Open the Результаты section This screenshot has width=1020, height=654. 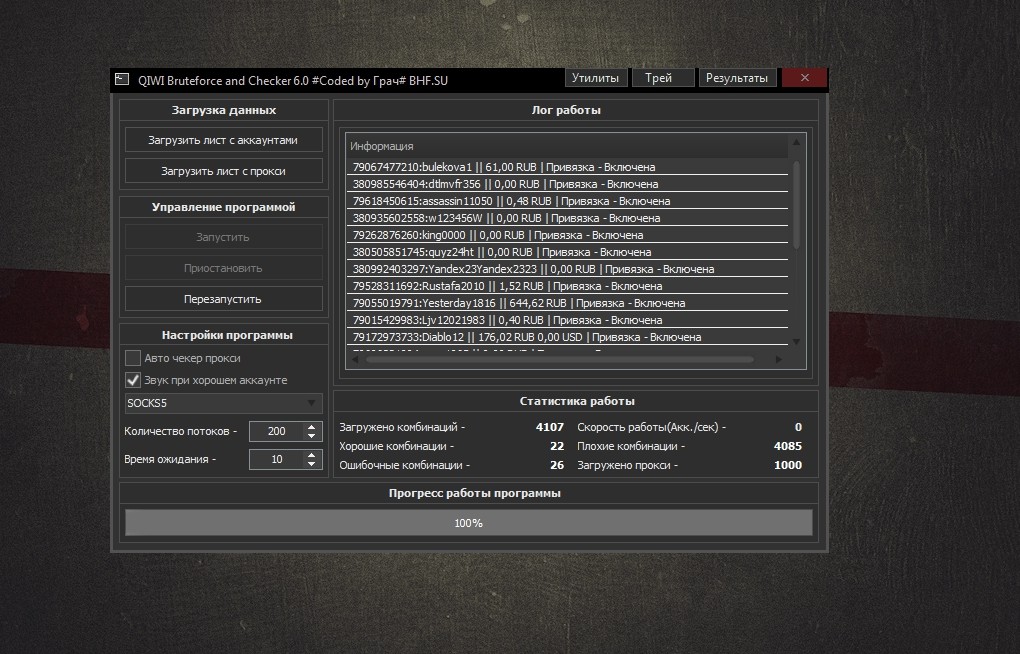pyautogui.click(x=737, y=77)
